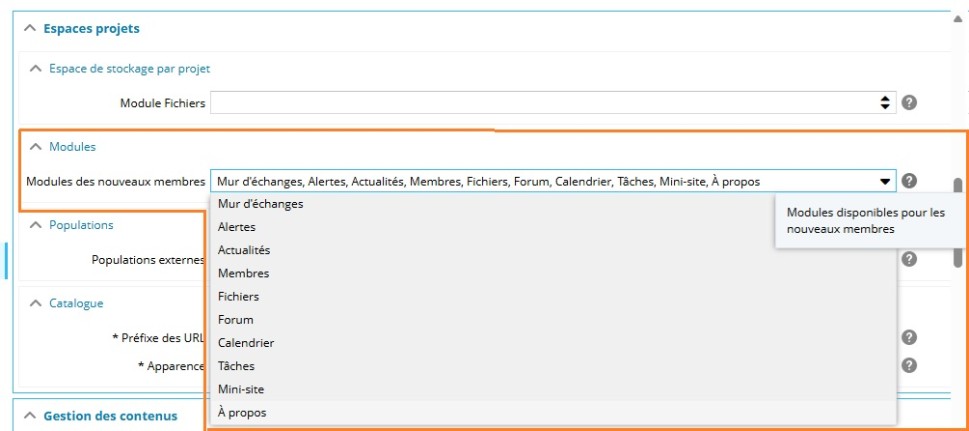Close the Modules des nouveaux membres dropdown arrow
Screen dimensions: 969x431
click(x=884, y=182)
